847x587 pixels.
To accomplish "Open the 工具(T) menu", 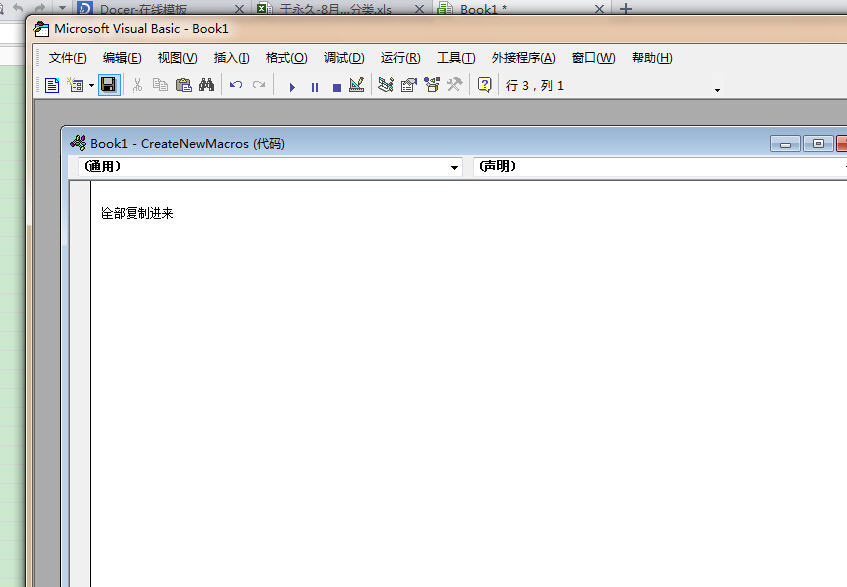I will pos(455,58).
